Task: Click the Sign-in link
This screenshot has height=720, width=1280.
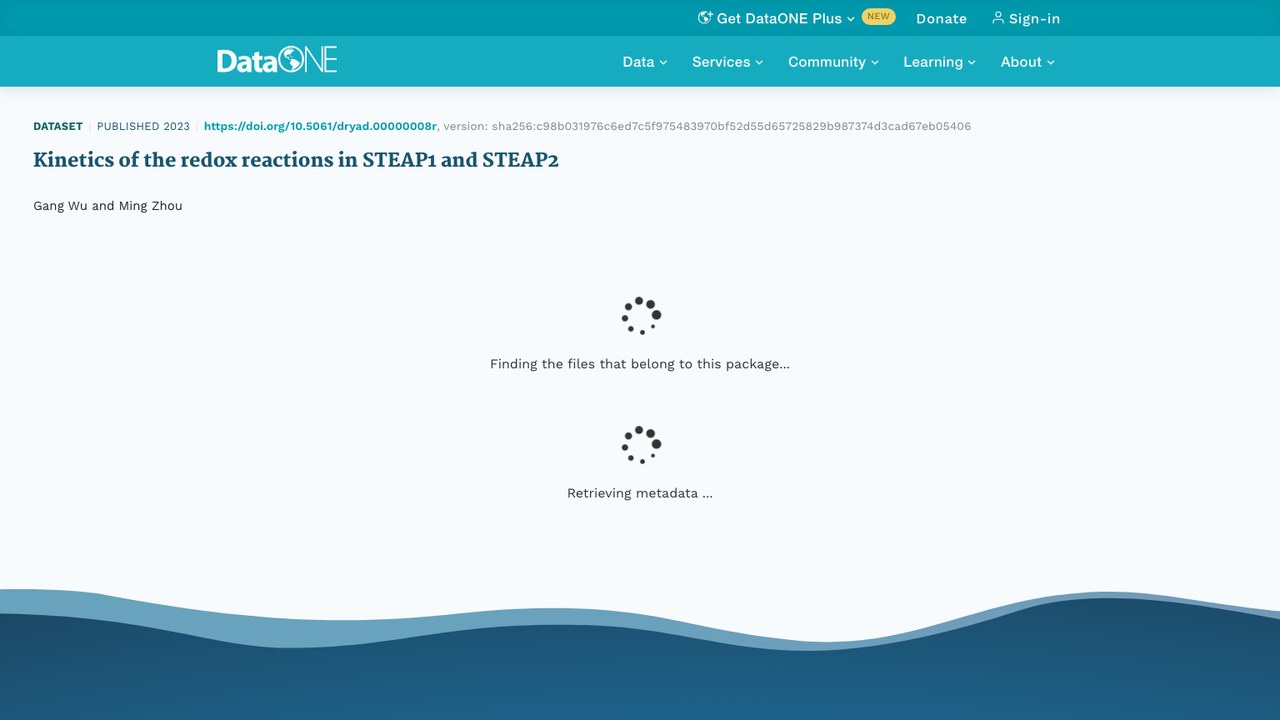Action: click(1026, 18)
